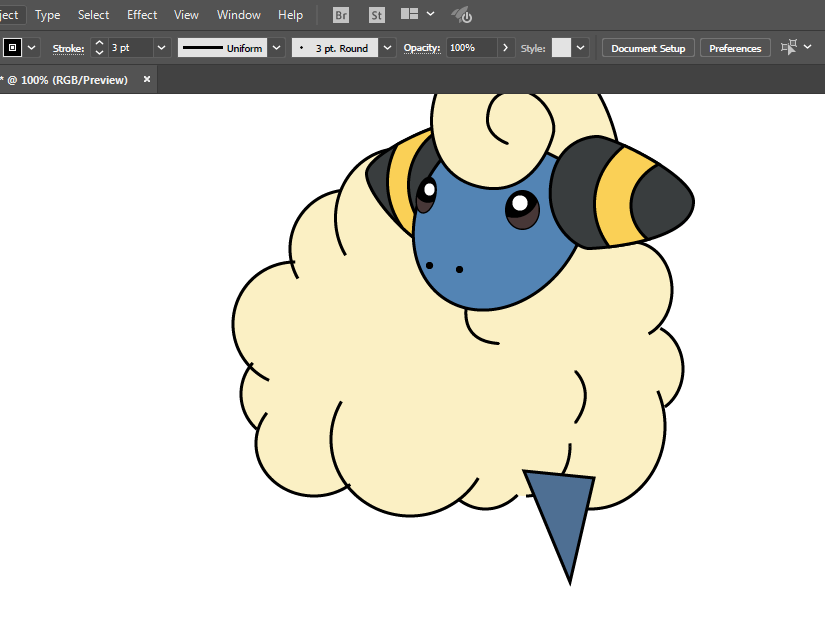Click the Document Setup button
The width and height of the screenshot is (825, 625).
[x=648, y=48]
